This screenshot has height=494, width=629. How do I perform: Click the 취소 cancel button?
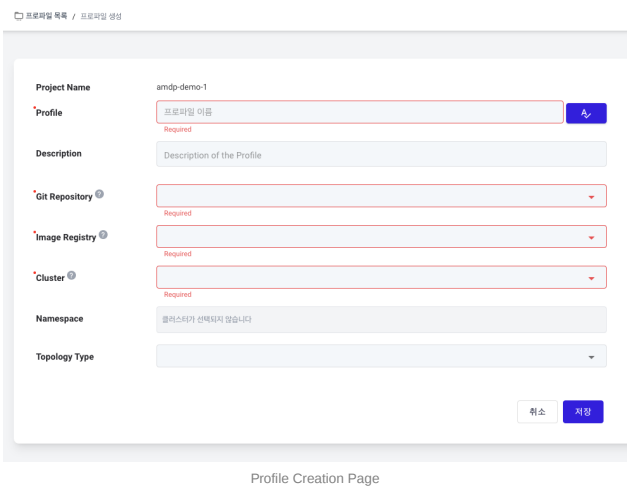click(x=537, y=411)
